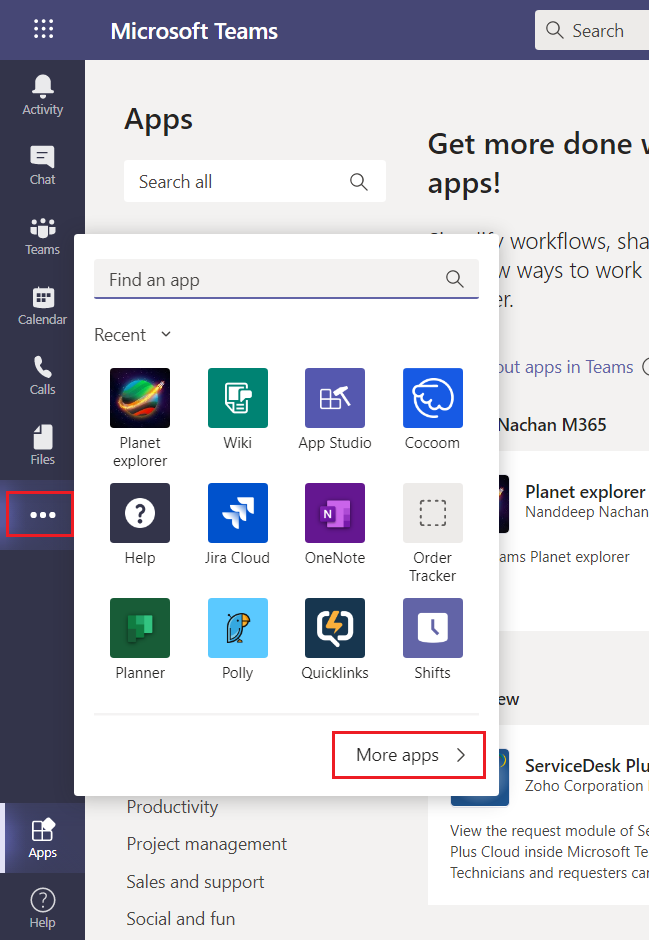The height and width of the screenshot is (940, 649).
Task: Launch OneNote from the app flyout
Action: pyautogui.click(x=334, y=513)
